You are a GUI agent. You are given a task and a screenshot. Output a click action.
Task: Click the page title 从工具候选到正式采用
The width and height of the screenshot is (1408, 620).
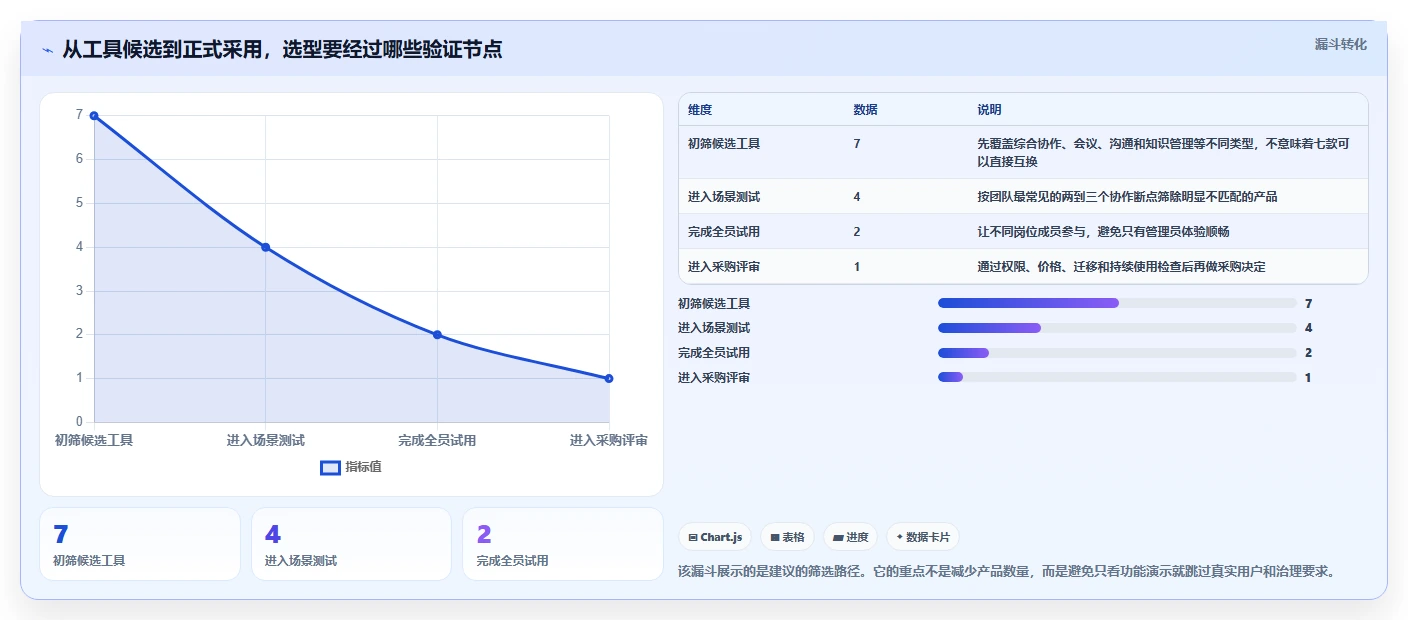282,50
